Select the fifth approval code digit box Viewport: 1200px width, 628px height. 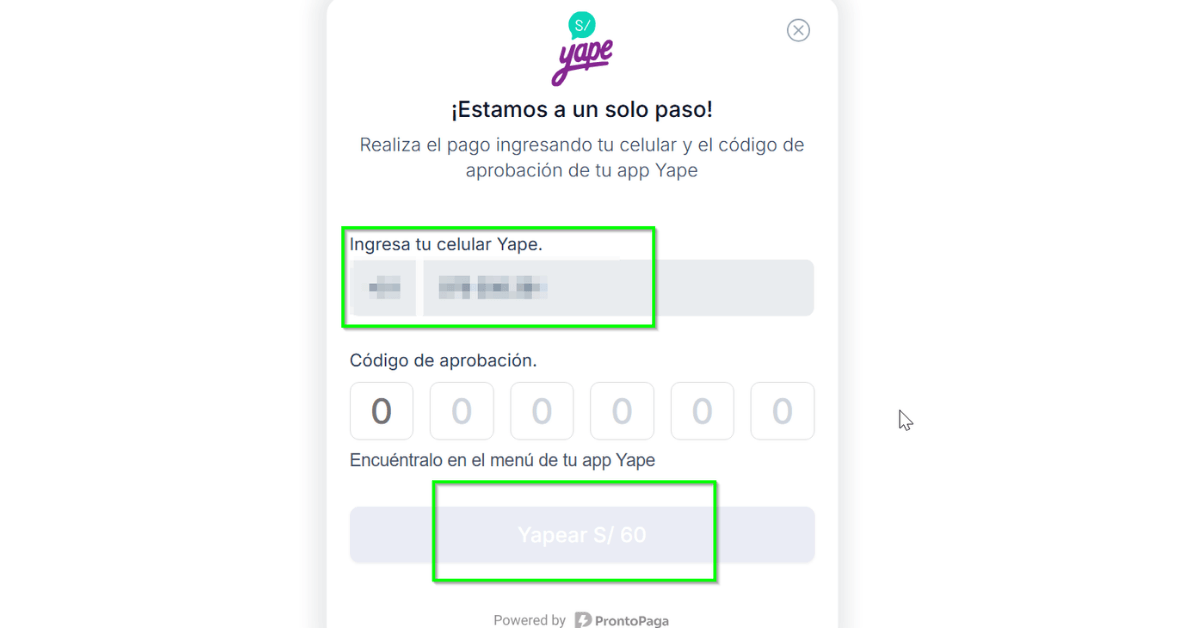coord(702,411)
